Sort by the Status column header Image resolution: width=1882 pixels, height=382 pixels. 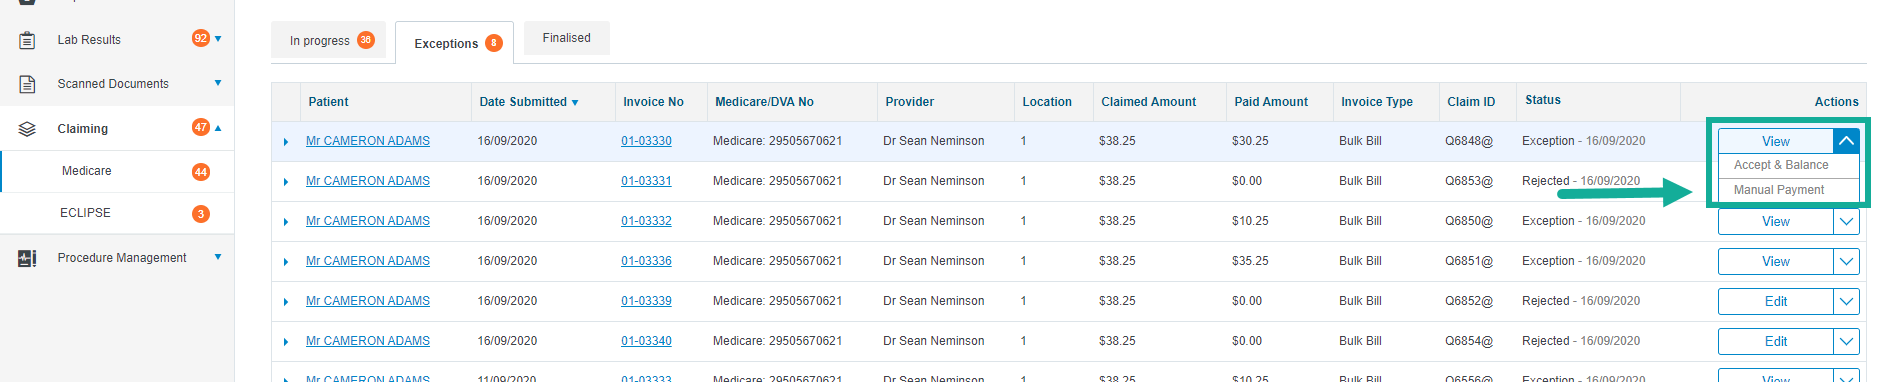tap(1543, 100)
